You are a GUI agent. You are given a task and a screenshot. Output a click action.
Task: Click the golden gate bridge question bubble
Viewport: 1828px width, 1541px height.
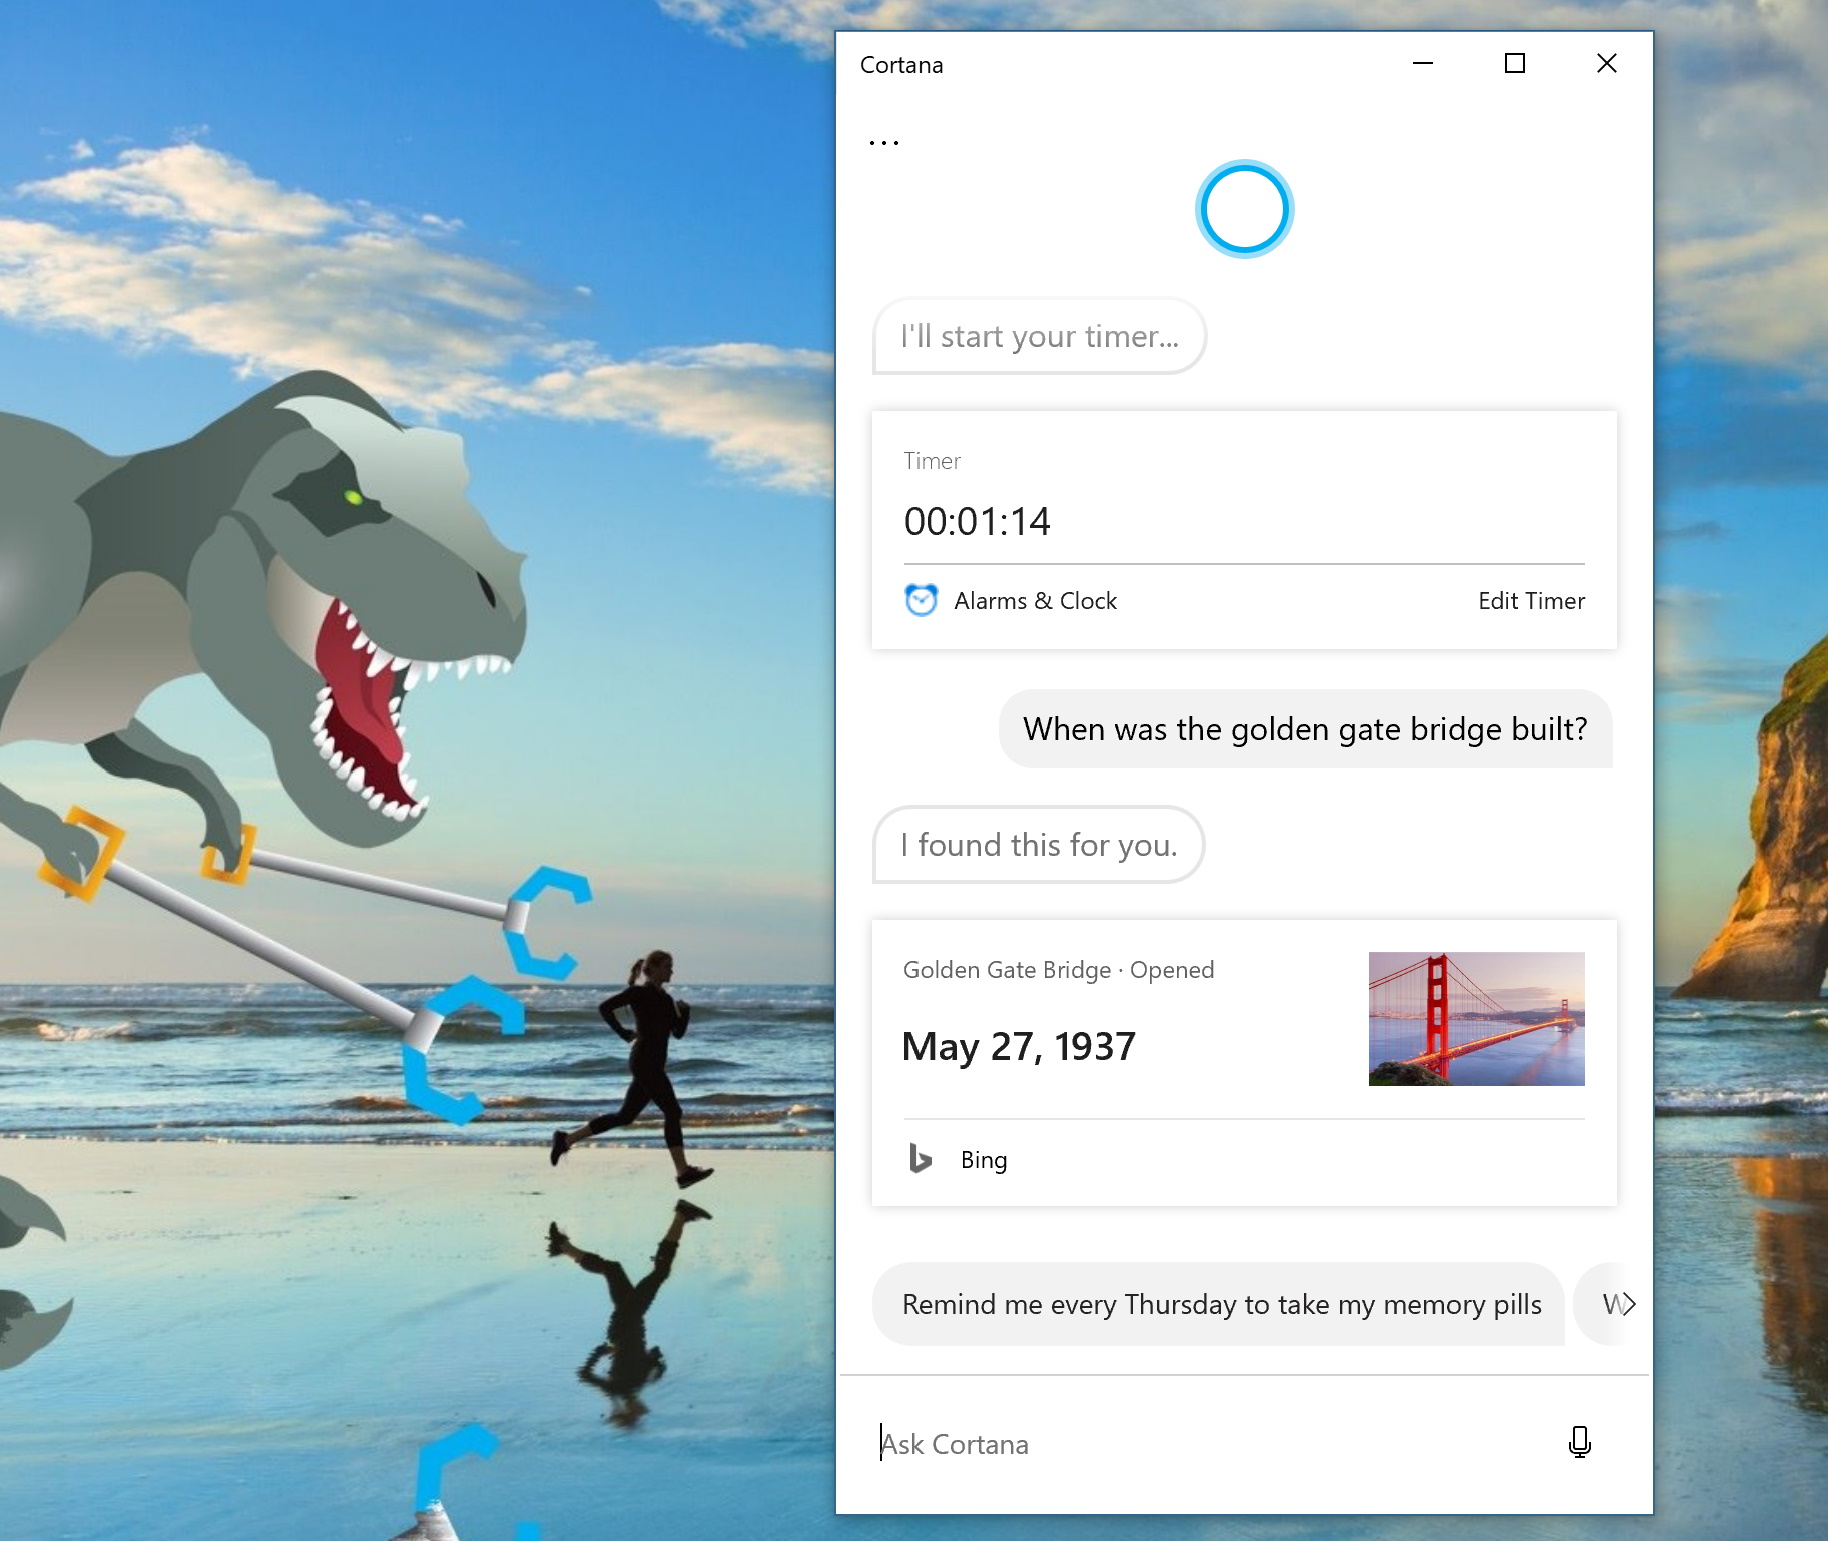[1305, 729]
